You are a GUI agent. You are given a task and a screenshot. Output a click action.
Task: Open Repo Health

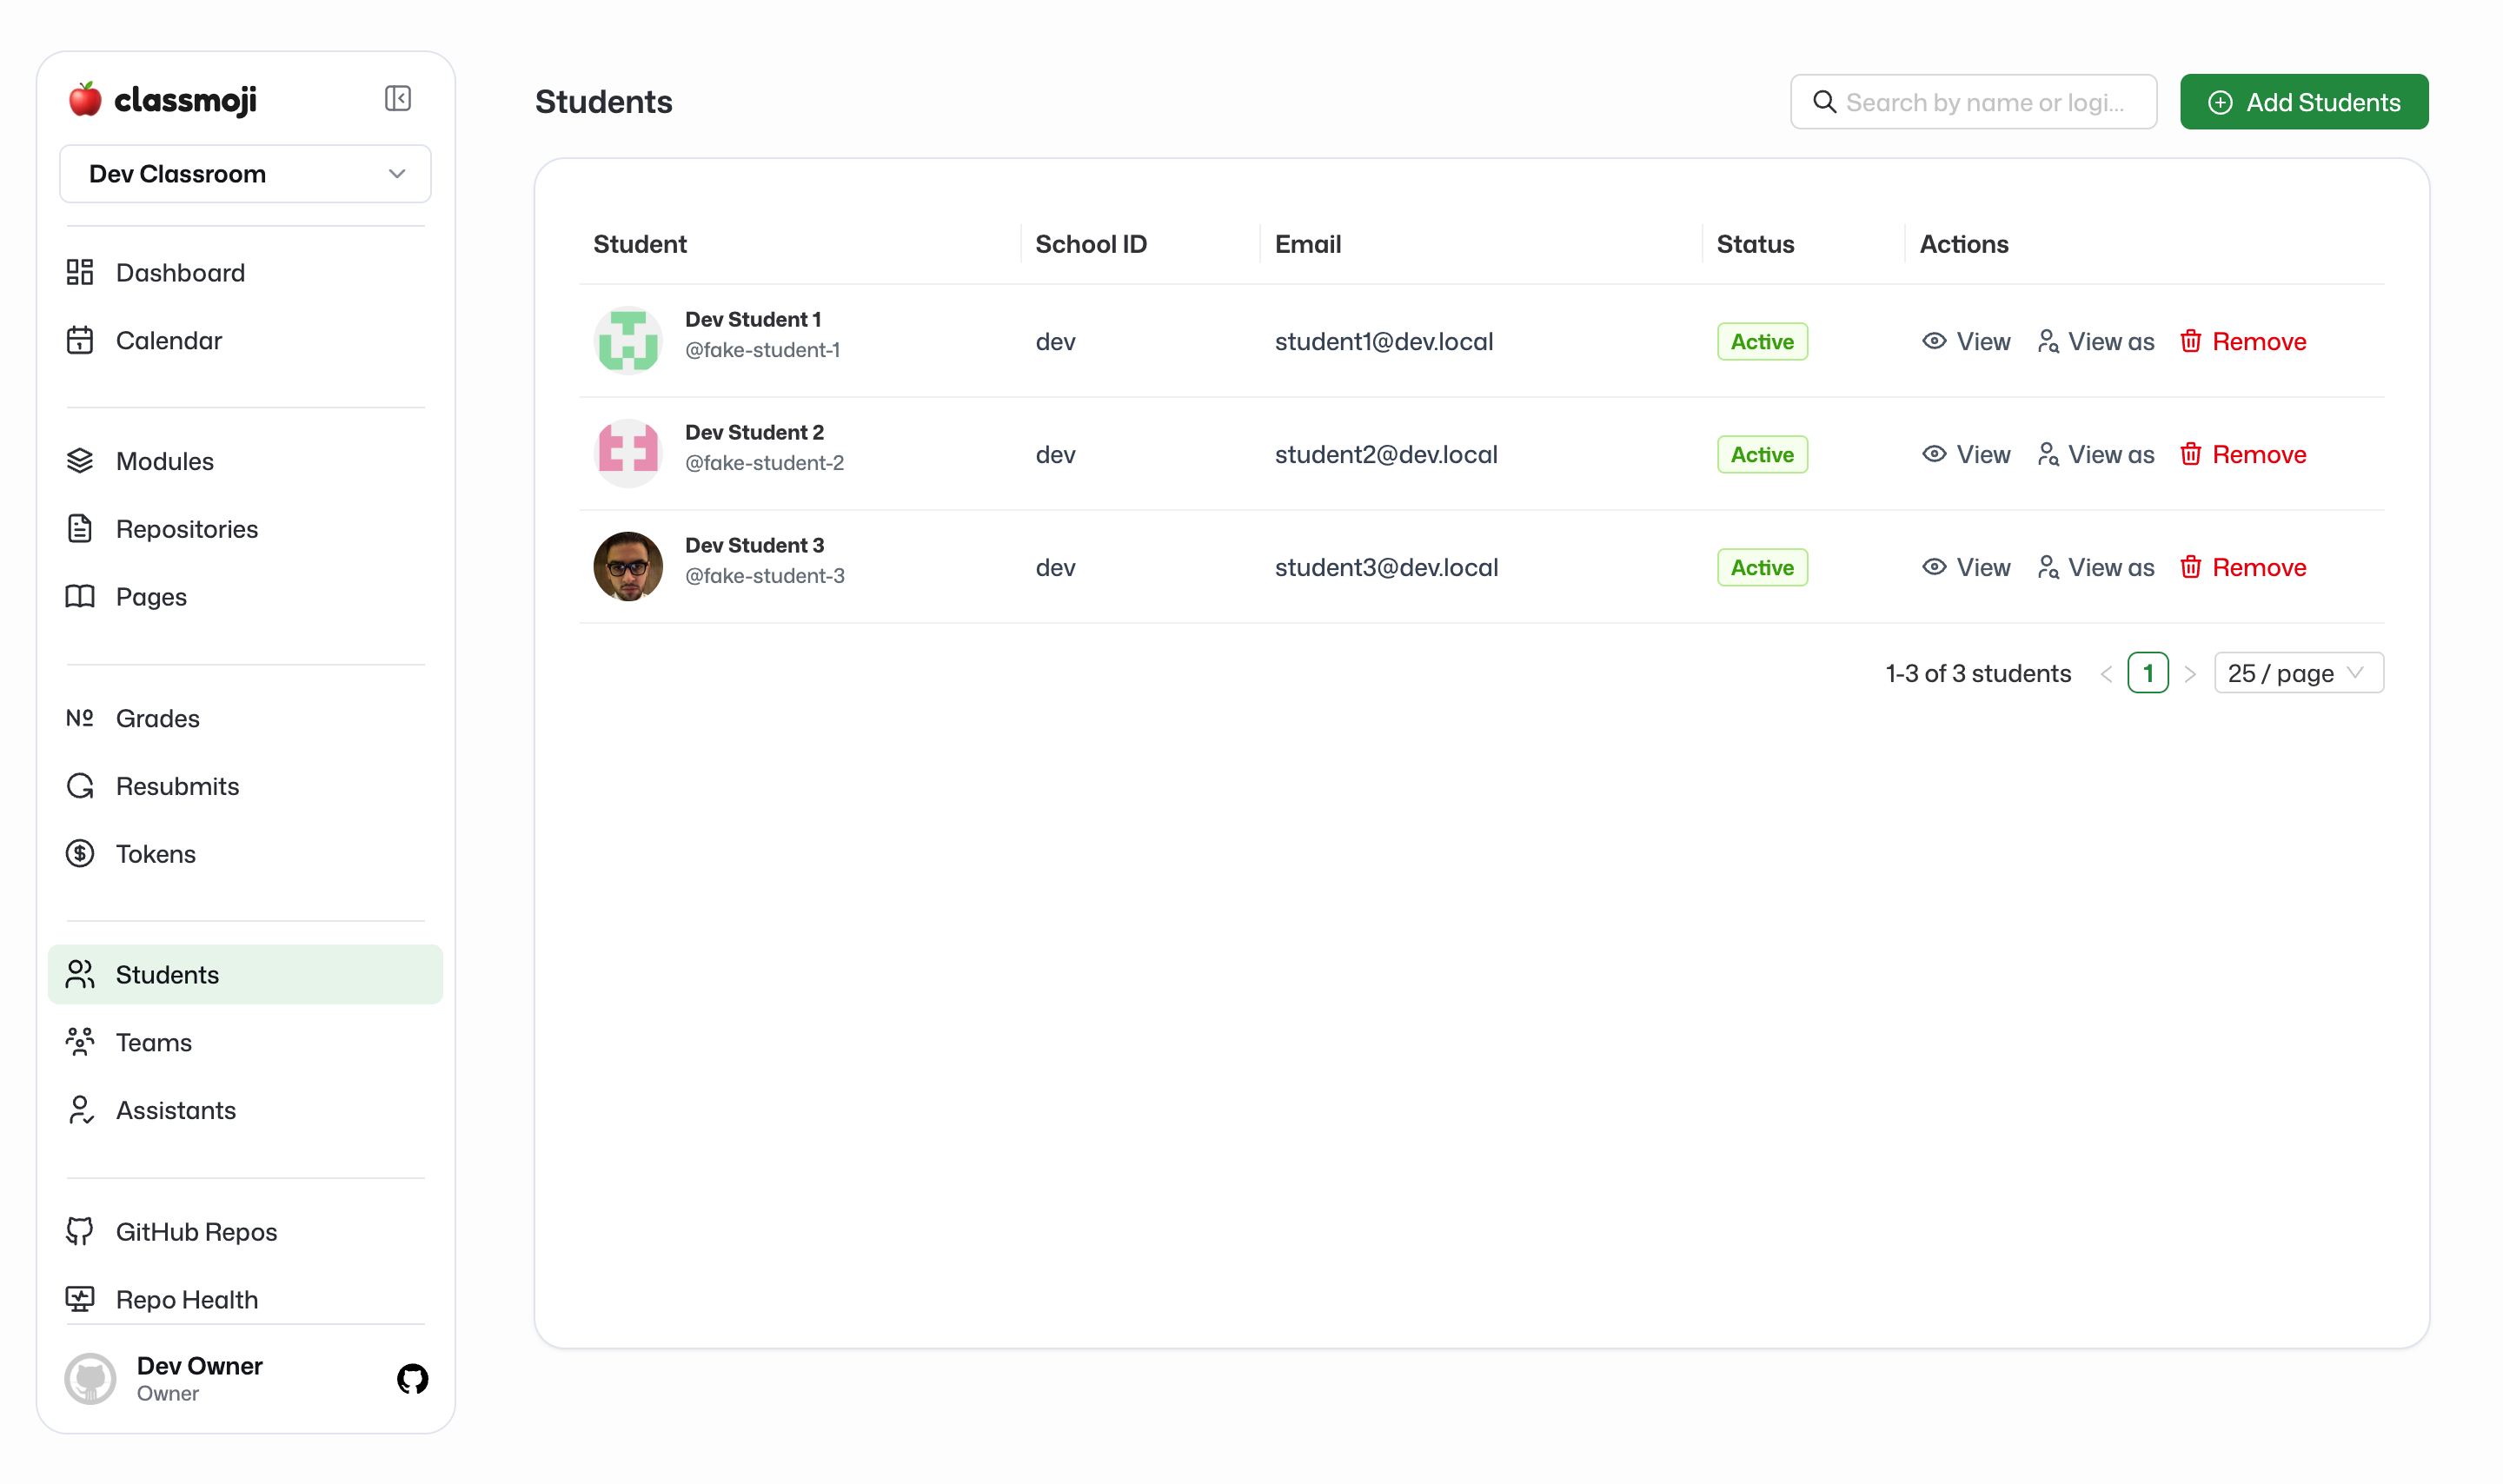click(245, 1300)
